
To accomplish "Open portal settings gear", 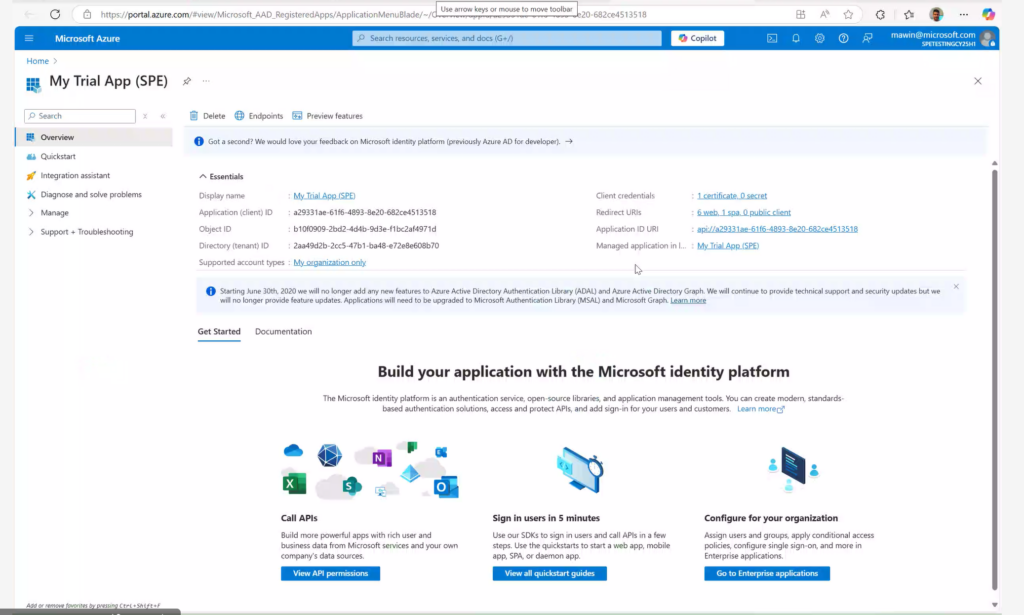I will (820, 39).
